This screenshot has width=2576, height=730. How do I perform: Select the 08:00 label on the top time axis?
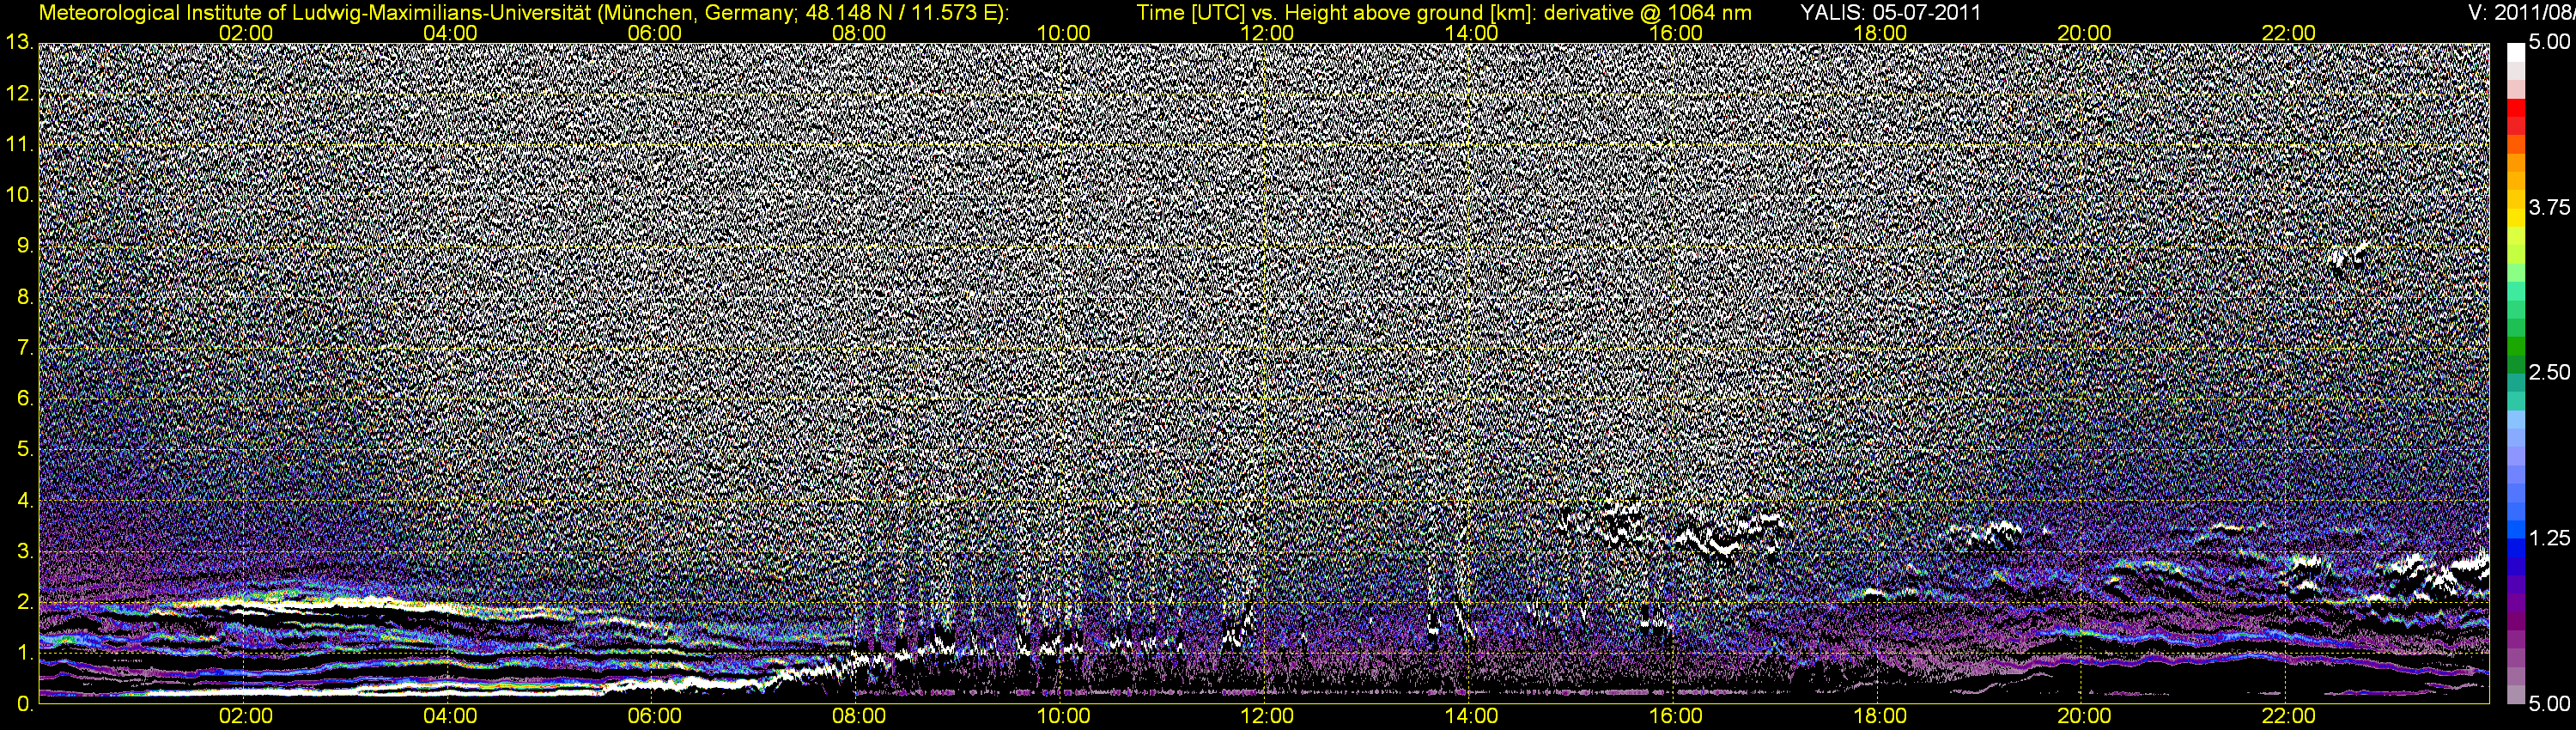pyautogui.click(x=859, y=33)
